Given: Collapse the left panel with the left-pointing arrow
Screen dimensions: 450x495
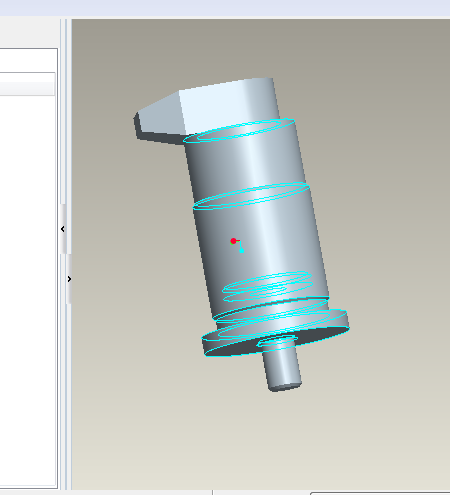Looking at the screenshot, I should click(x=63, y=229).
